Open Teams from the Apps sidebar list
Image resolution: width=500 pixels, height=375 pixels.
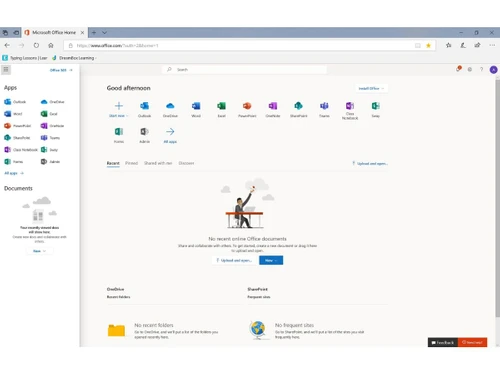tap(50, 138)
